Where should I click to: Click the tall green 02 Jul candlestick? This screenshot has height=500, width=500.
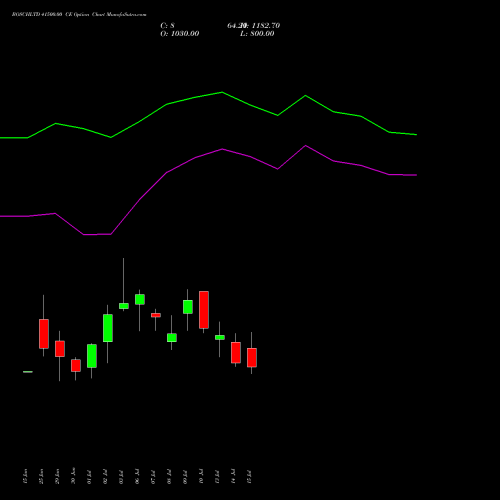tap(108, 328)
